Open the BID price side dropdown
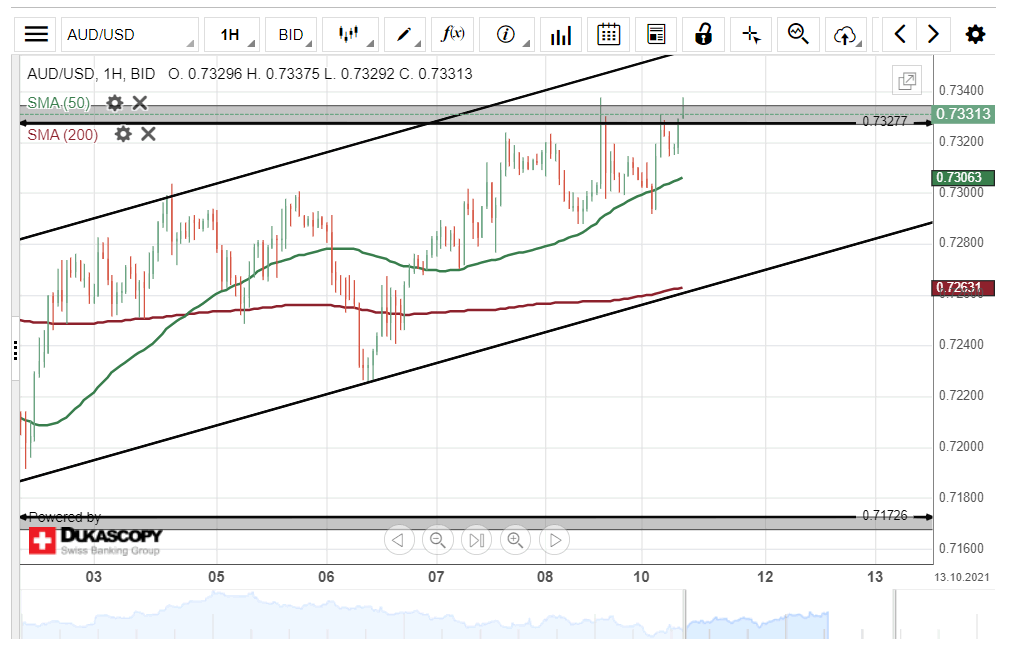 pos(291,34)
